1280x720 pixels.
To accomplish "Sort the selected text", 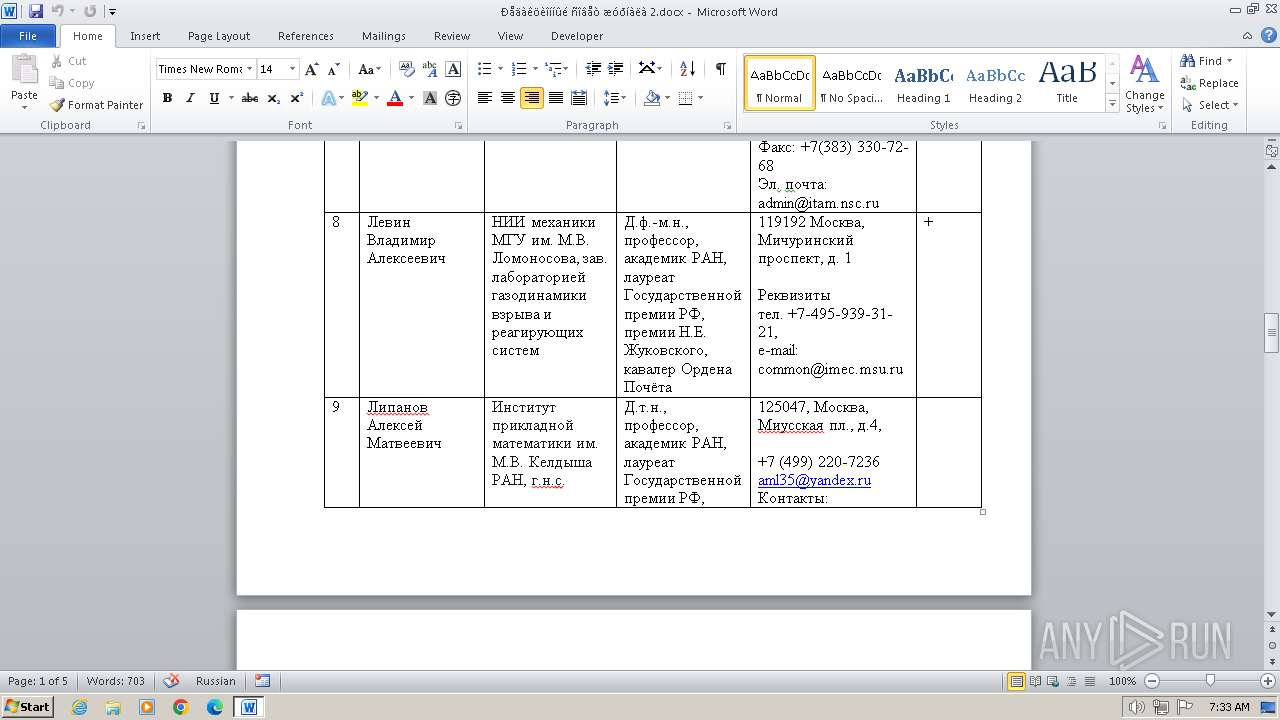I will 687,69.
